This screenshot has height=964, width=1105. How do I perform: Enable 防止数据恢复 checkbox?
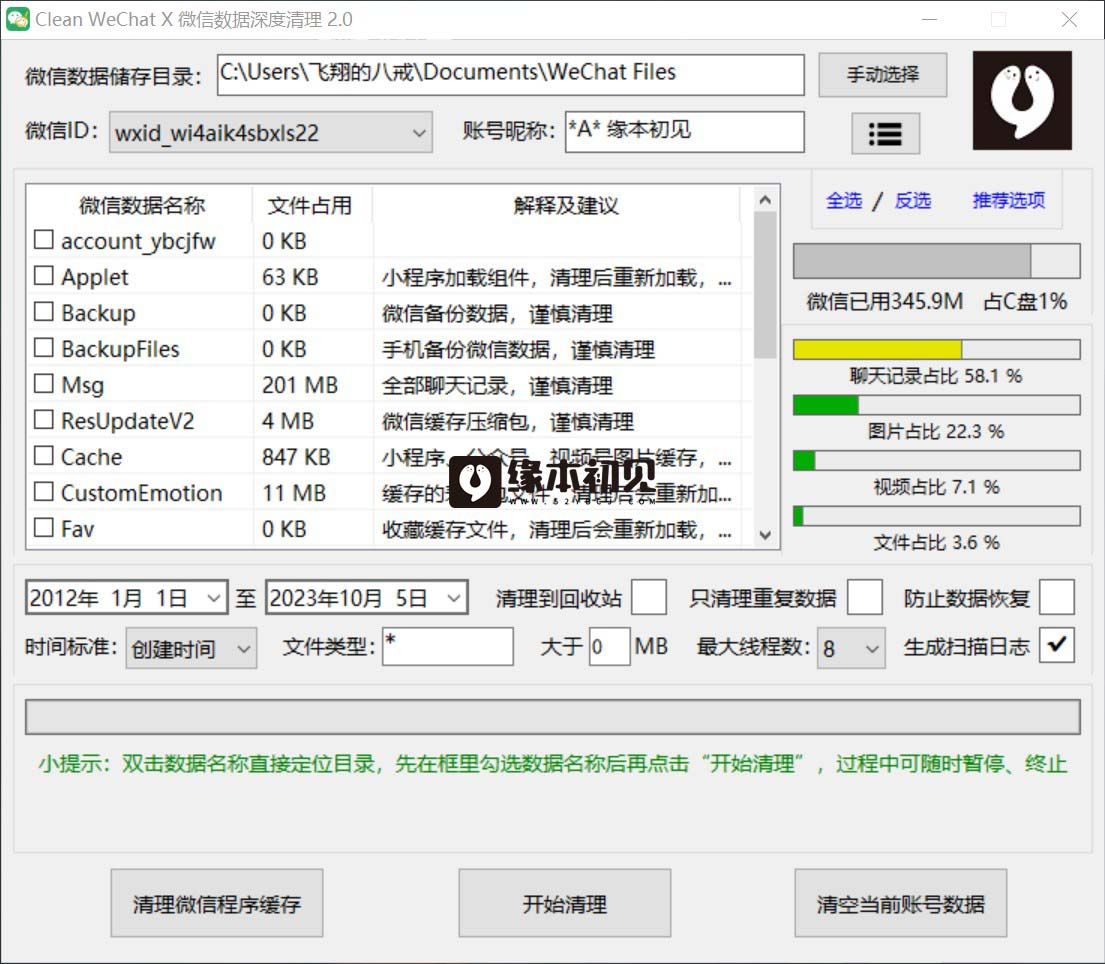tap(1057, 598)
